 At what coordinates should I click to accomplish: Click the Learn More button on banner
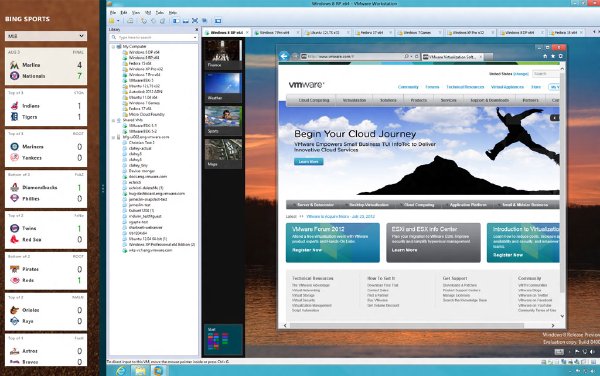[x=308, y=162]
